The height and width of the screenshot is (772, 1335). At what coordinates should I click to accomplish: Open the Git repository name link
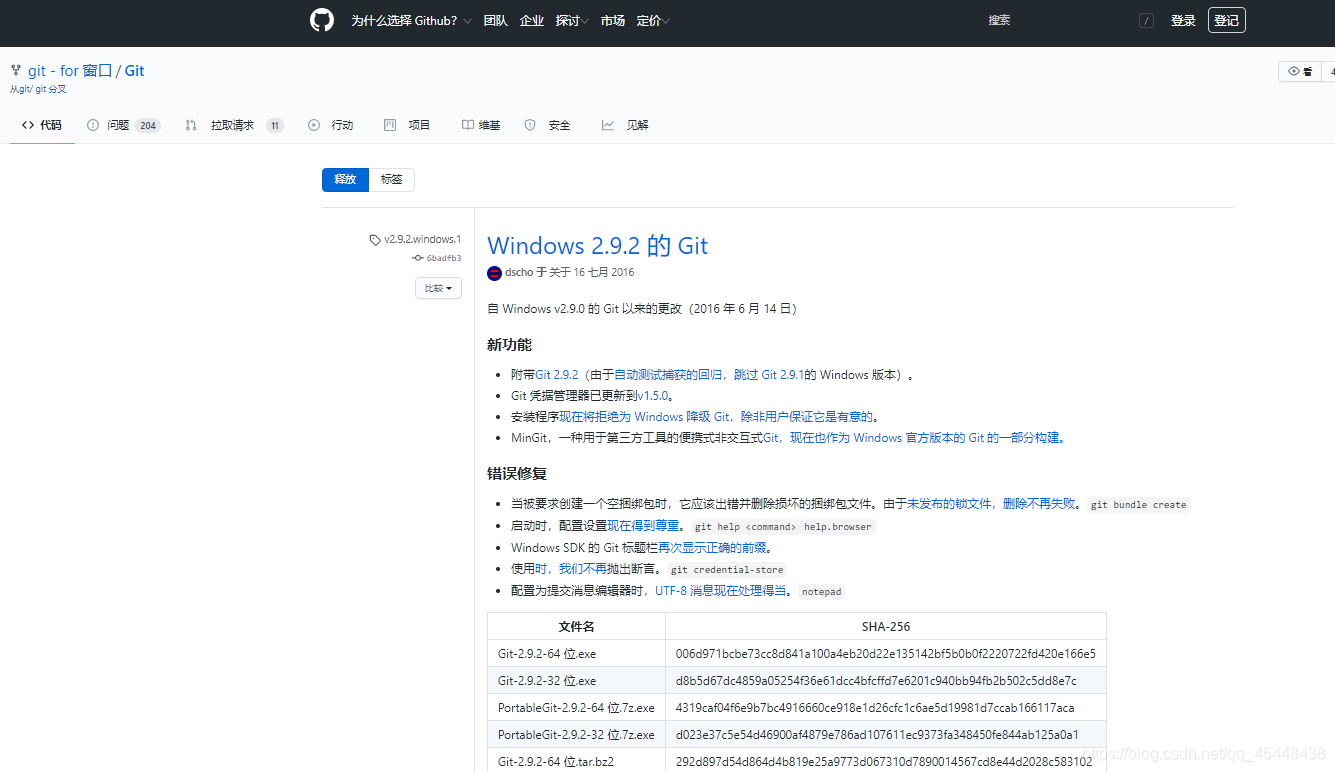(135, 71)
